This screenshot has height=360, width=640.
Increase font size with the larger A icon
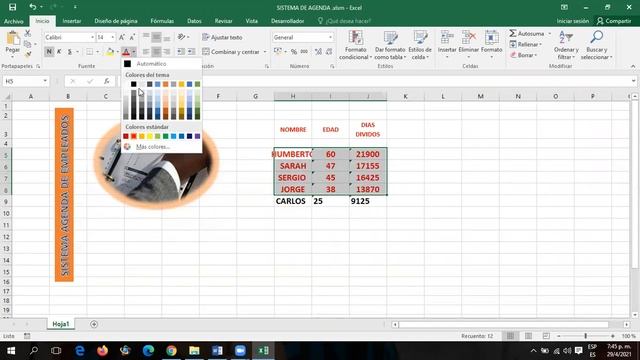click(122, 37)
